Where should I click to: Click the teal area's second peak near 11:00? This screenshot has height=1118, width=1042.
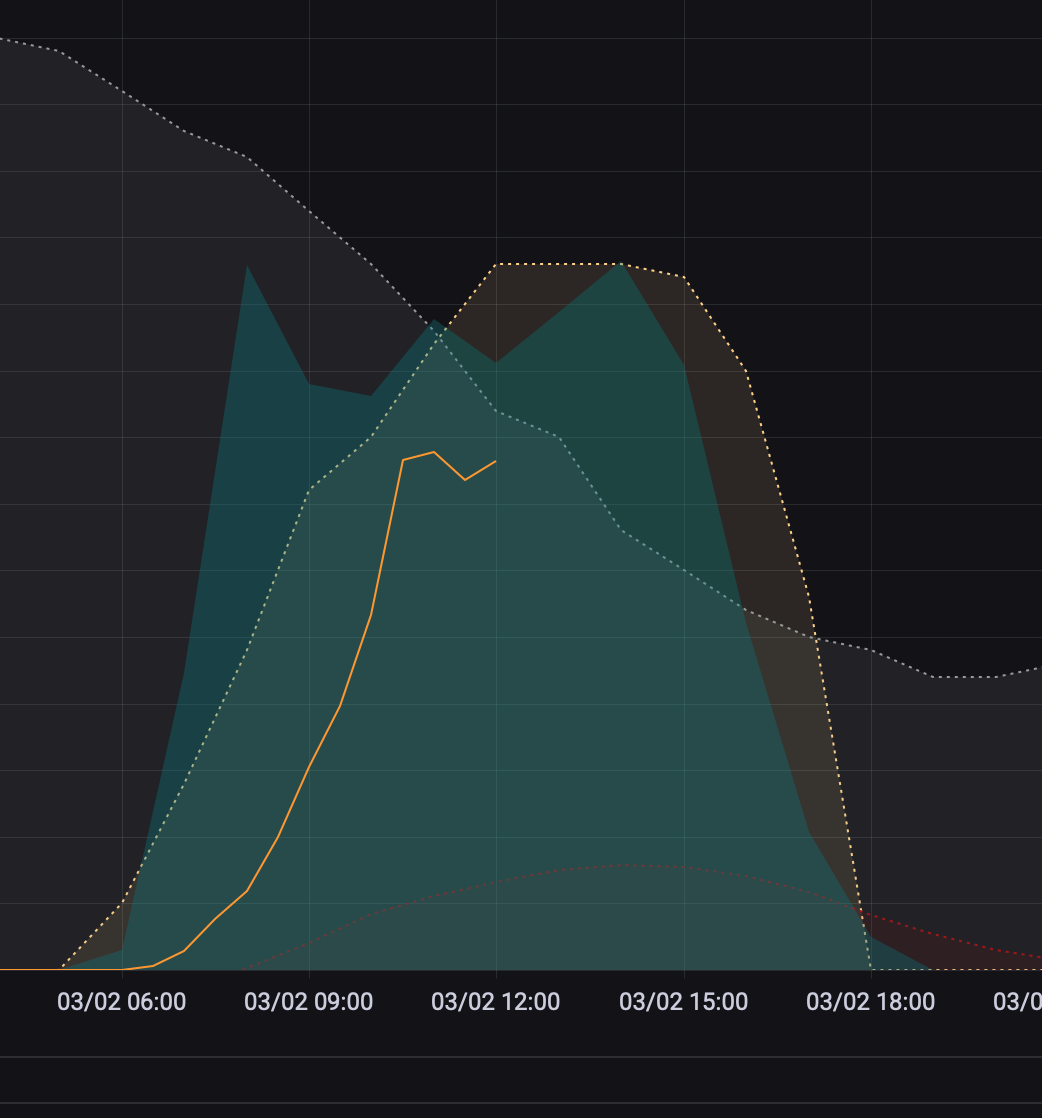pos(433,321)
